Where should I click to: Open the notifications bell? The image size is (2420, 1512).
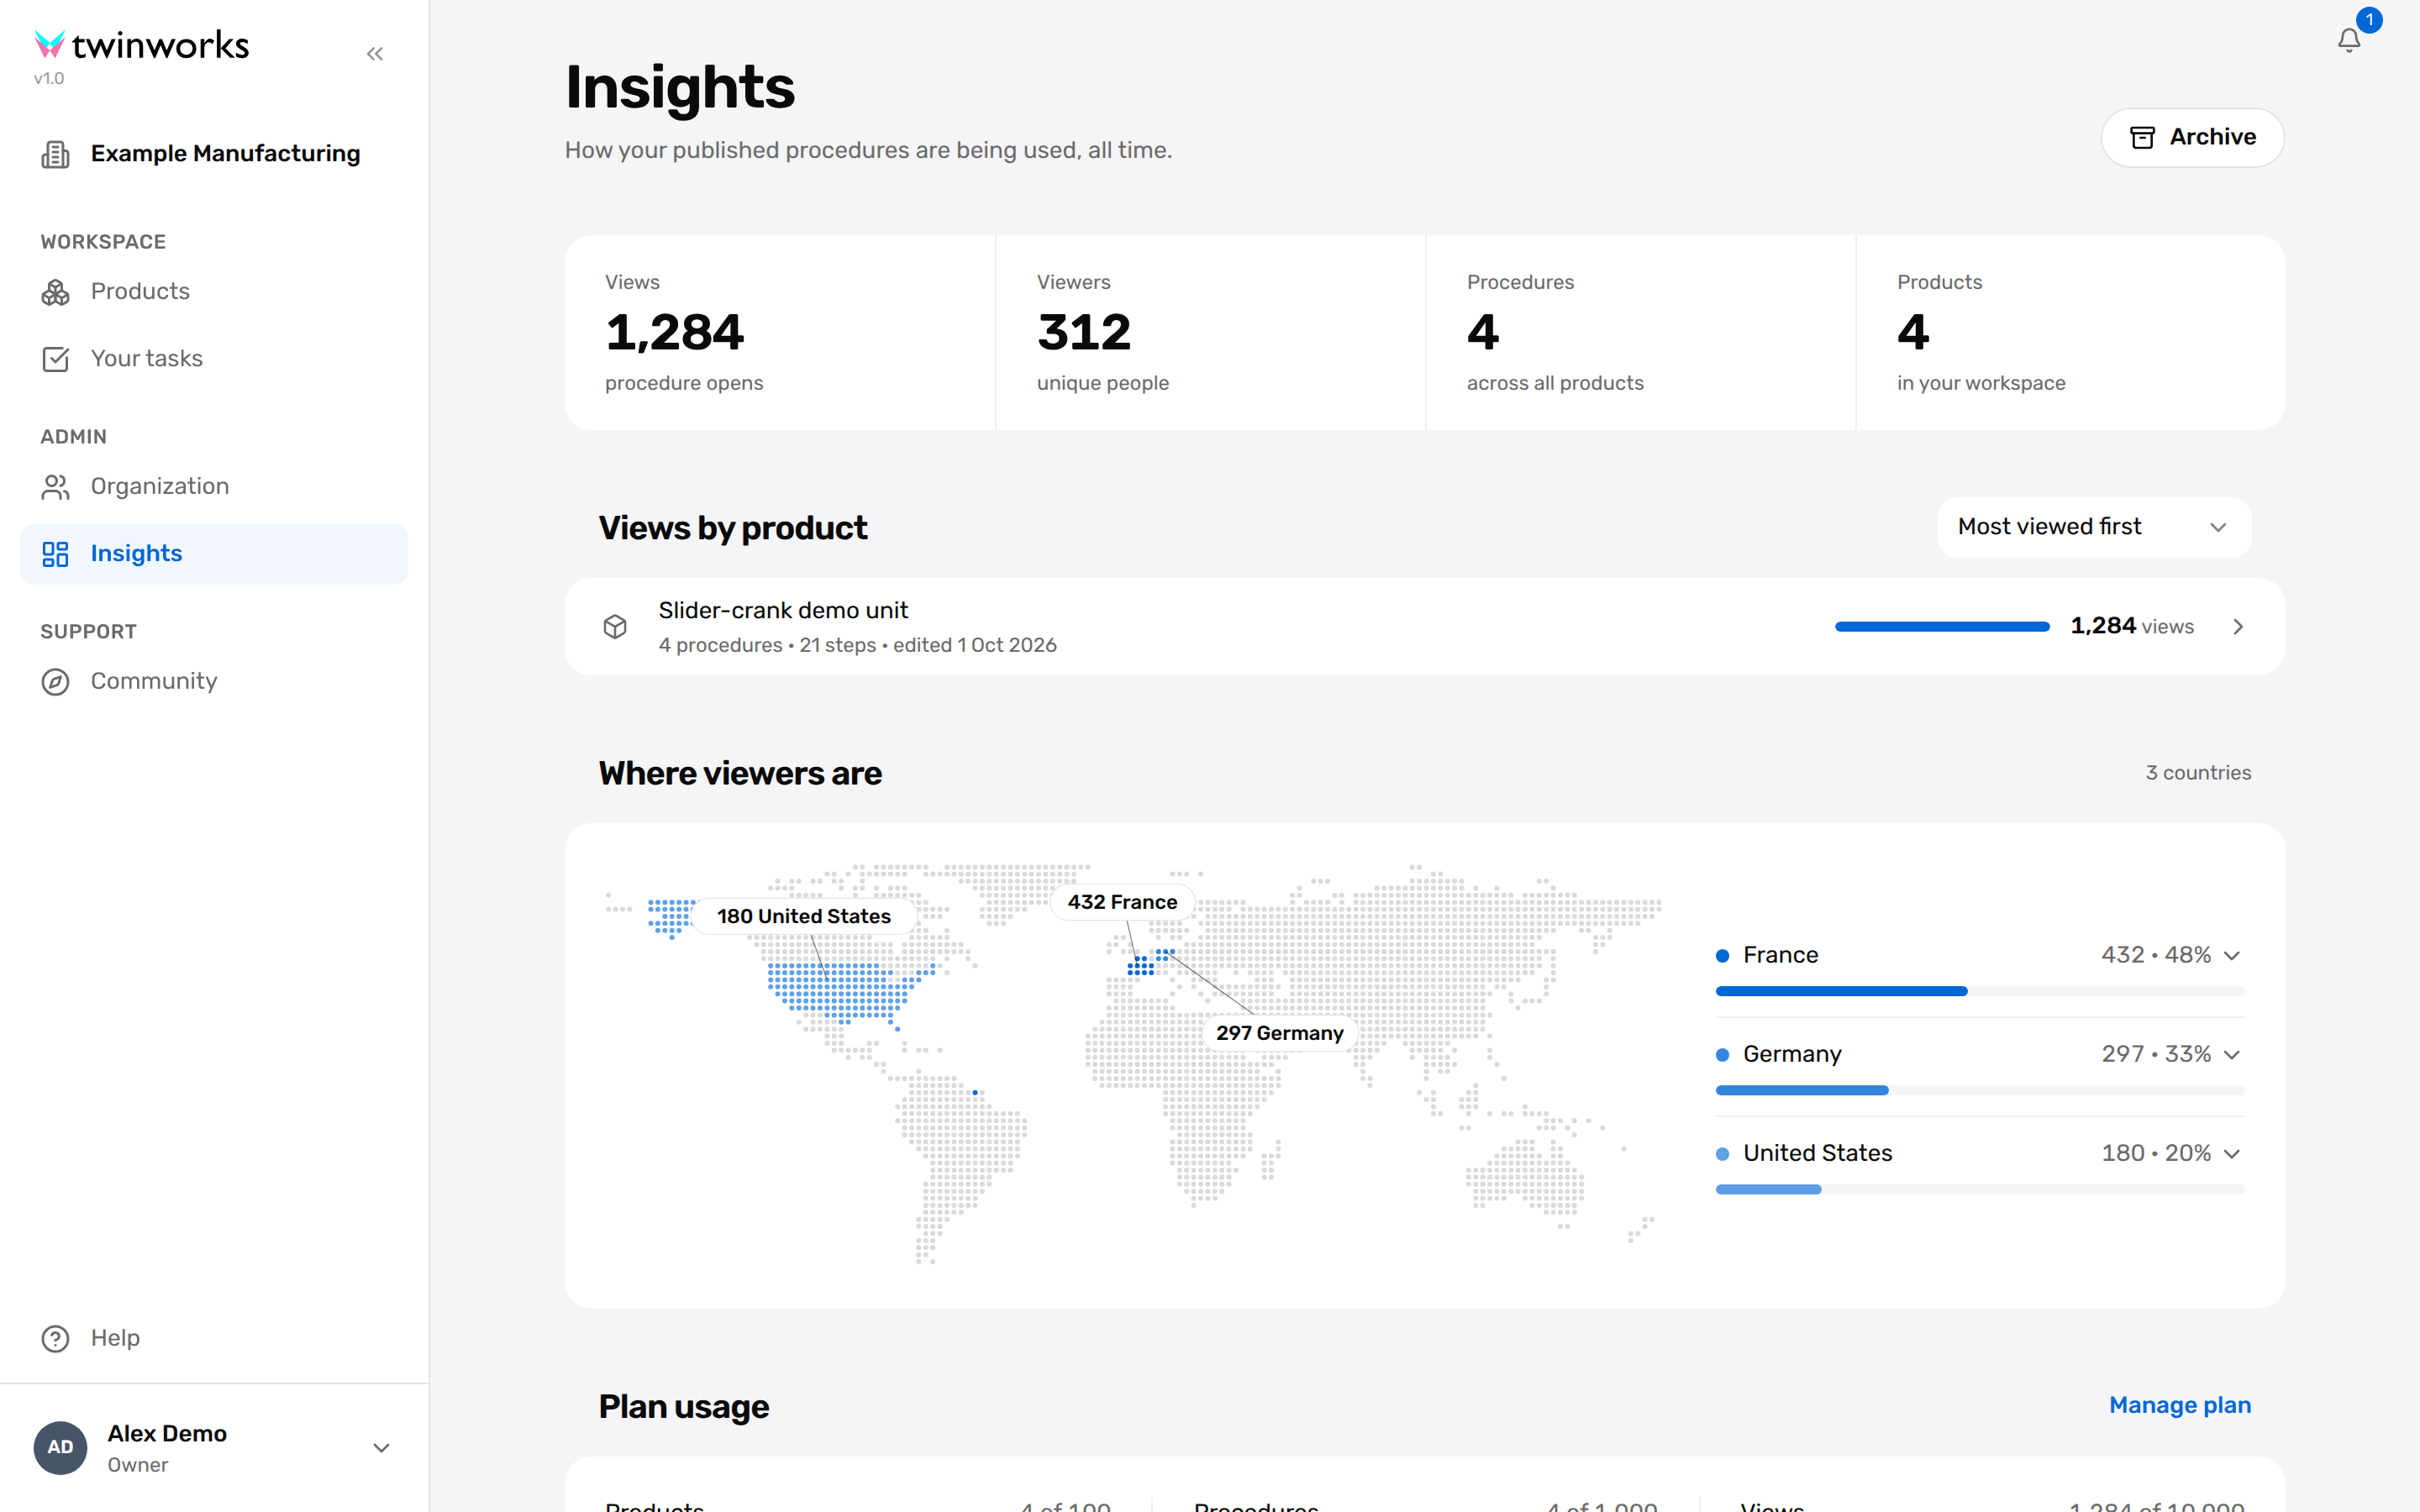tap(2349, 40)
